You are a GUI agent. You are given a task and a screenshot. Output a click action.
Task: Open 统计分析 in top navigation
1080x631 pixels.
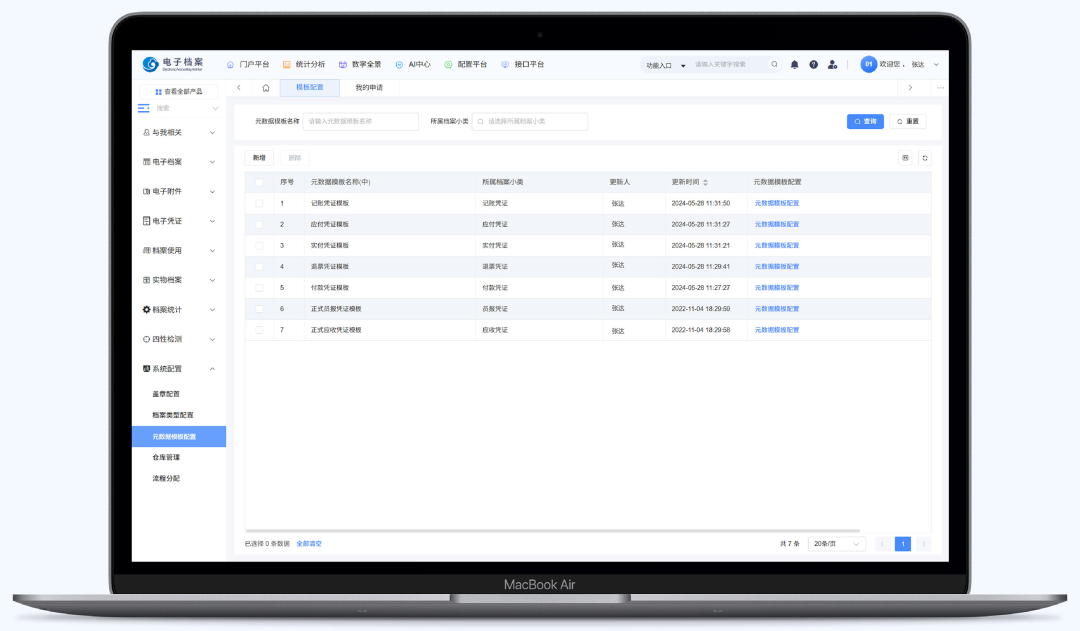click(304, 64)
